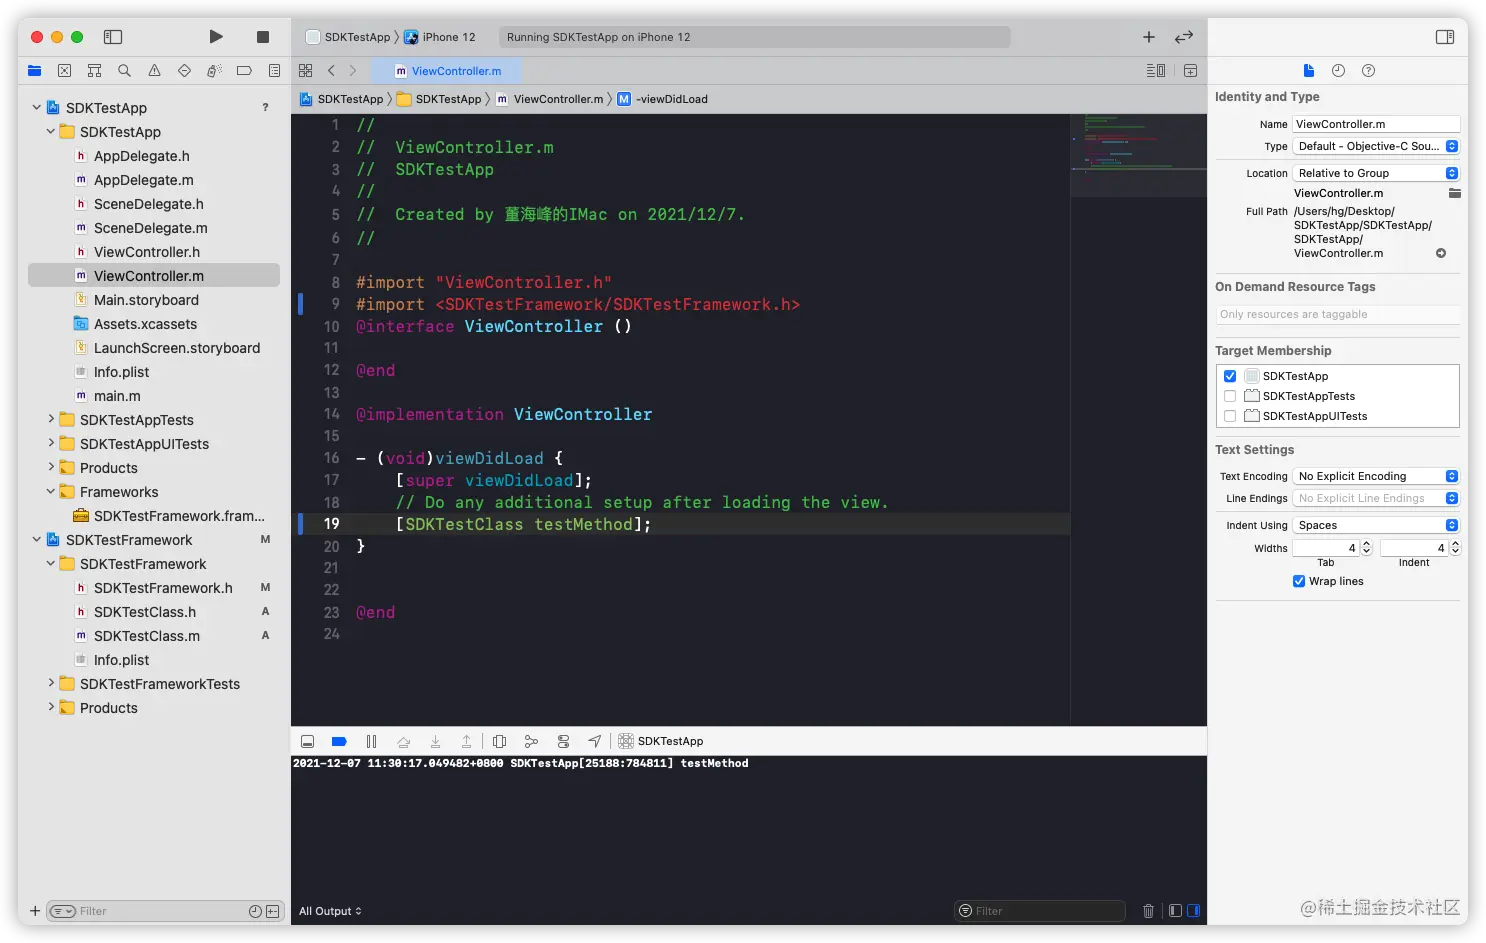Check the SDKTestAppTests target membership
Viewport: 1486px width, 943px height.
point(1230,396)
